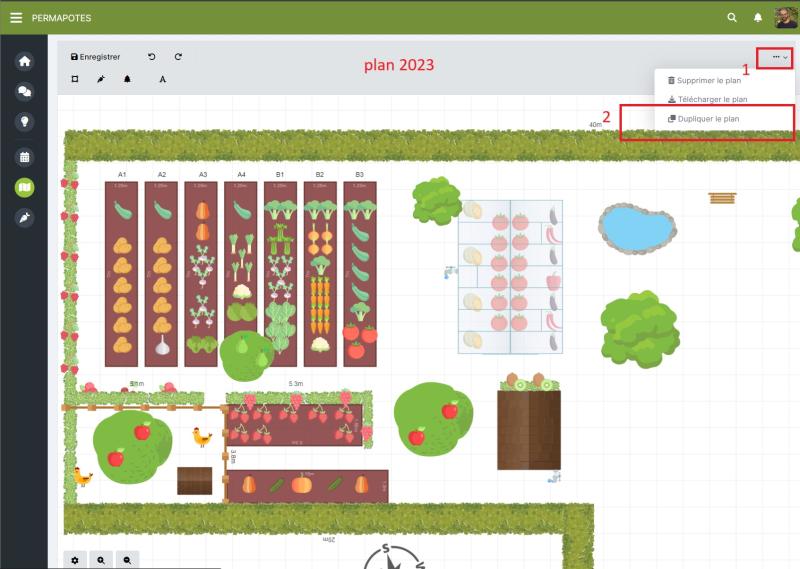The image size is (800, 569).
Task: Open the calendar in the sidebar
Action: [25, 157]
